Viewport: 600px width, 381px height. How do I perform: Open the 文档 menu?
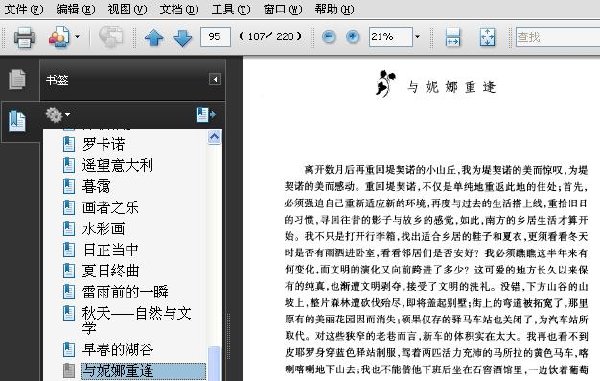[x=179, y=9]
